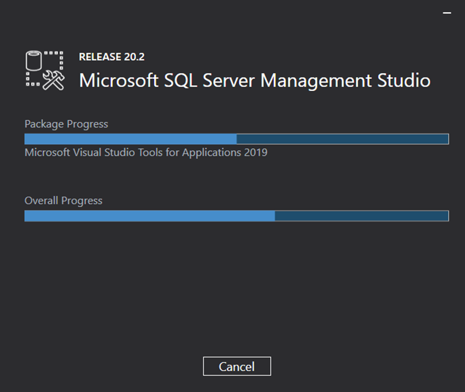Viewport: 465px width, 392px height.
Task: Select the 'RELEASE 20.2' text
Action: [x=112, y=57]
